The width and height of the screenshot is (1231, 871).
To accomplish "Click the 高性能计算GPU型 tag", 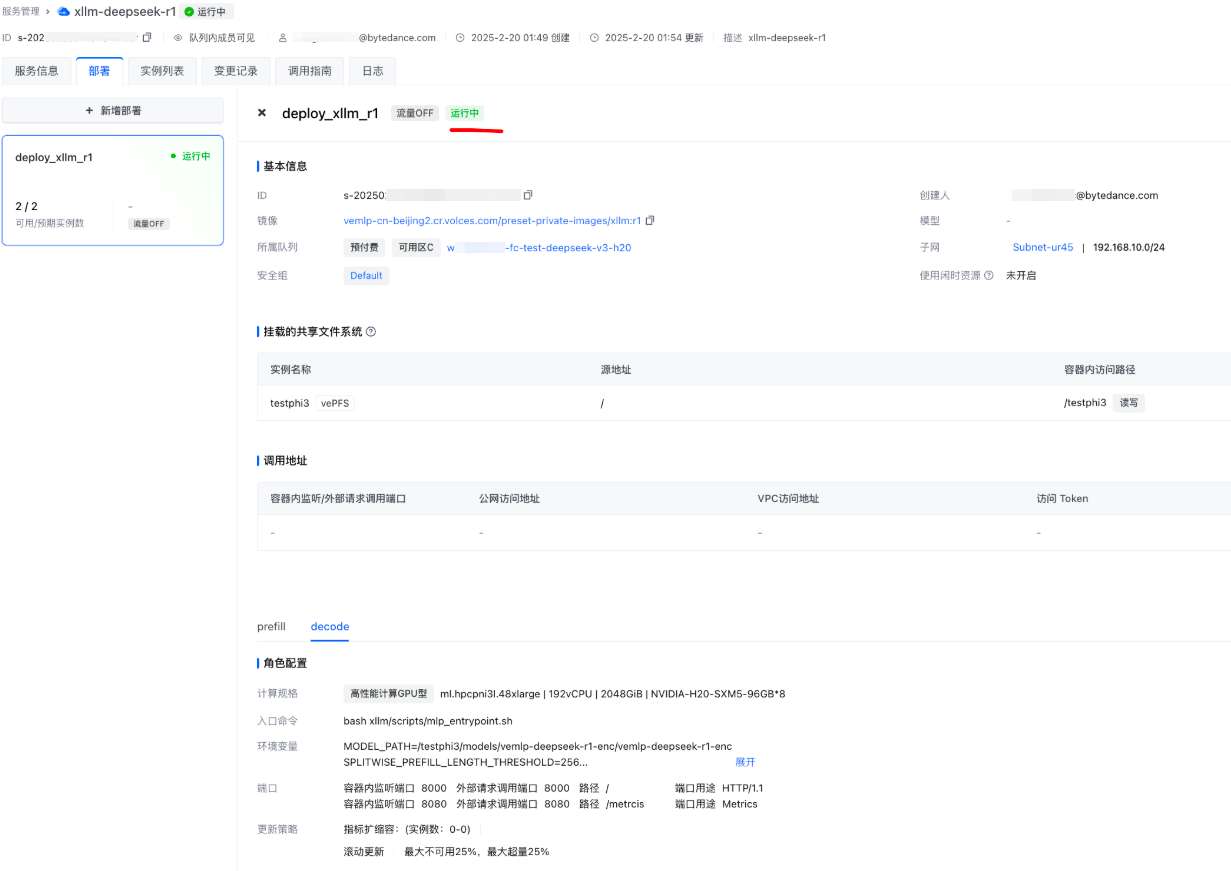I will point(389,694).
